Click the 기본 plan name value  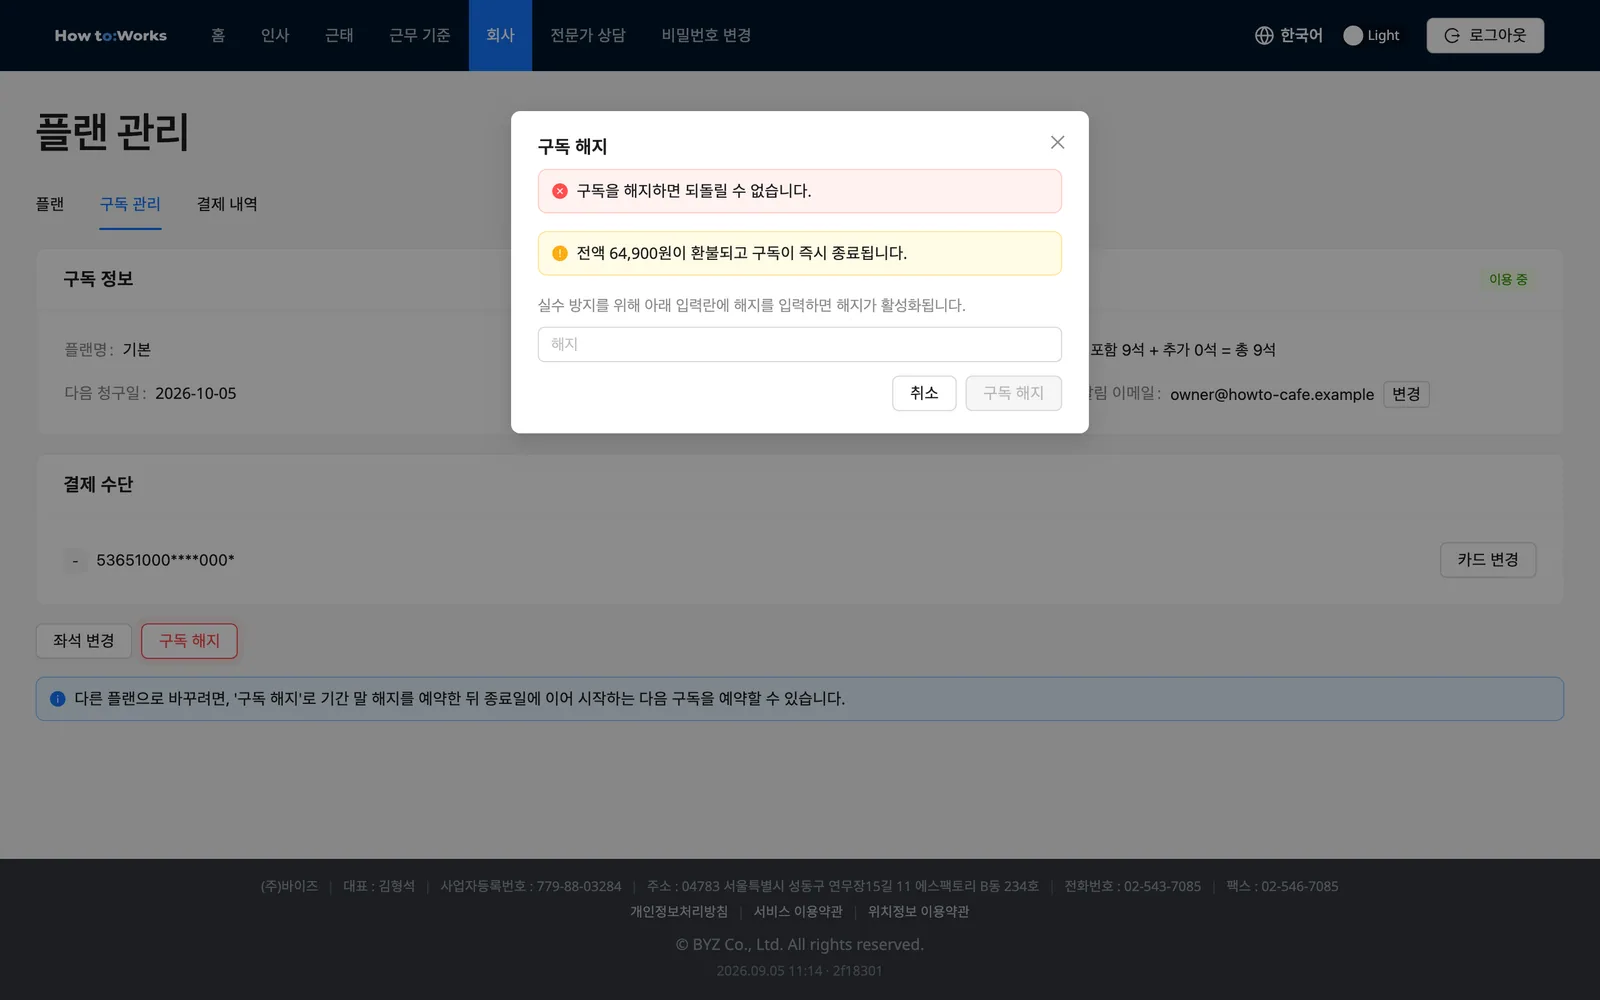coord(137,350)
